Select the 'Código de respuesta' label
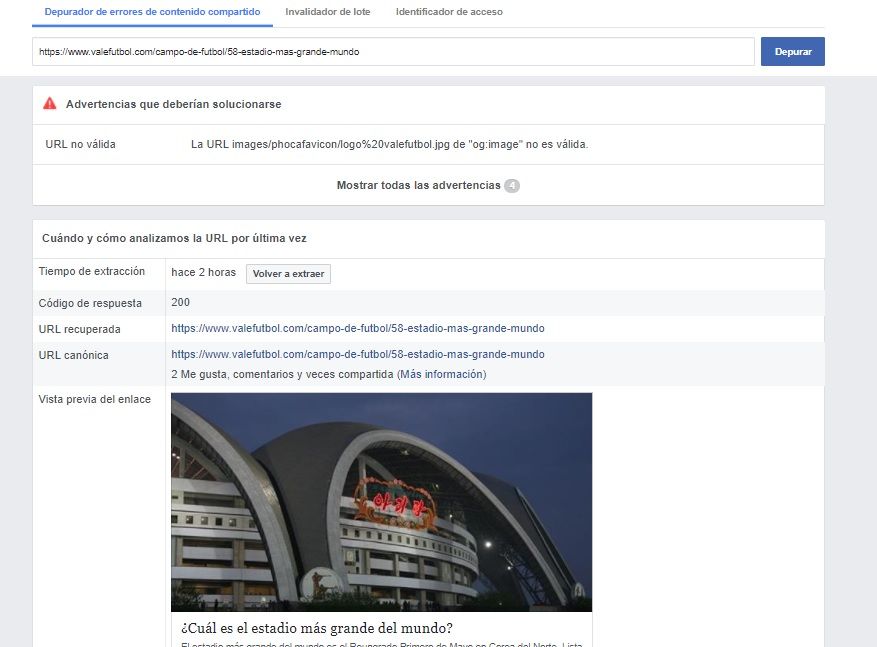The height and width of the screenshot is (647, 877). coord(90,303)
